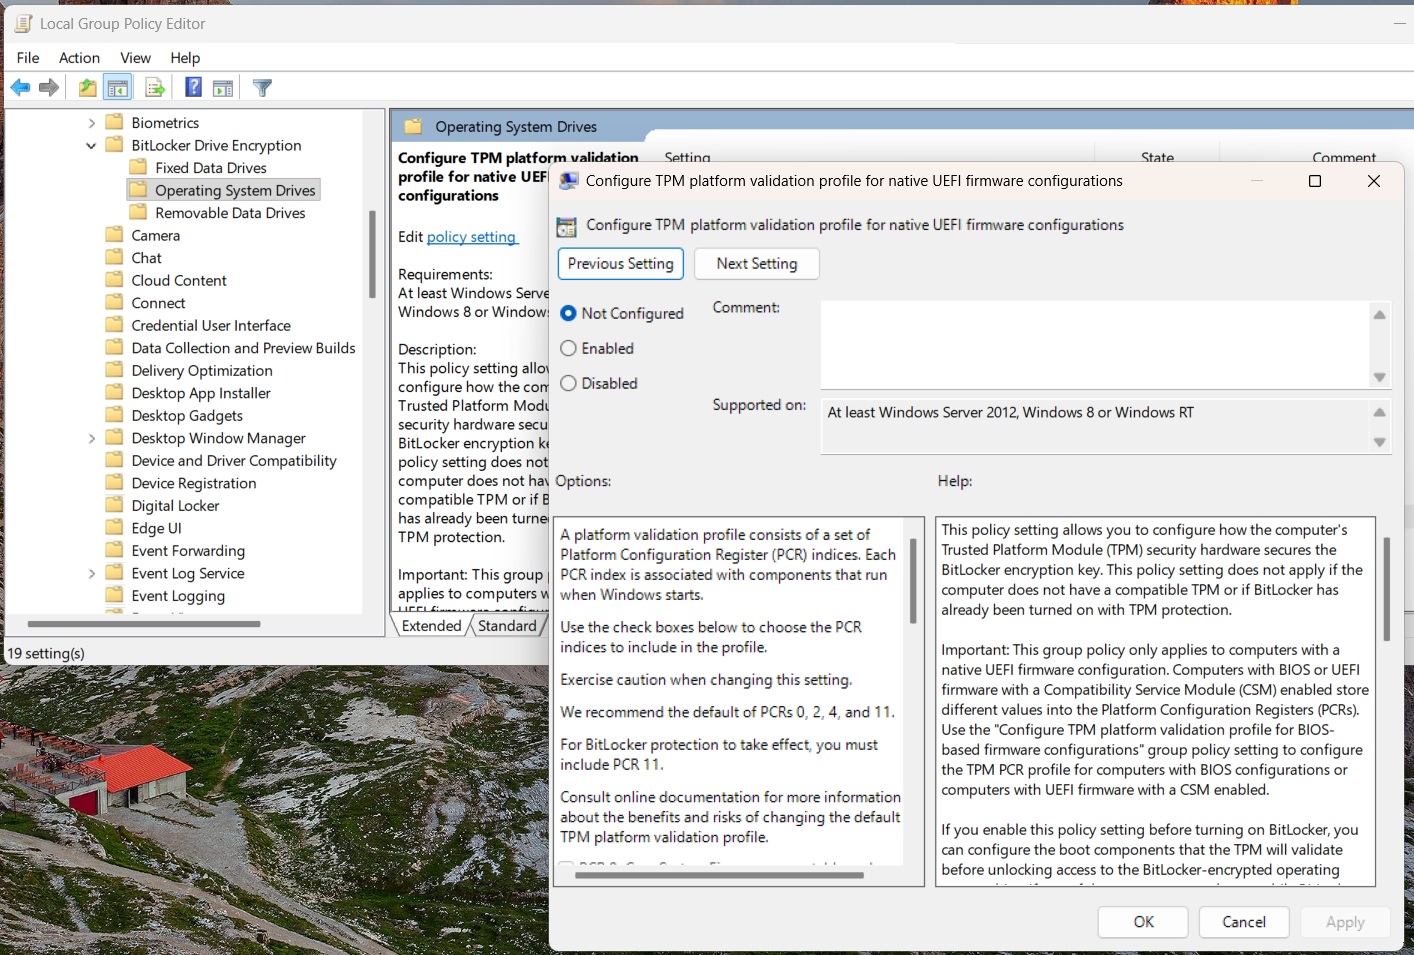
Task: Click the Back navigation arrow
Action: [20, 87]
